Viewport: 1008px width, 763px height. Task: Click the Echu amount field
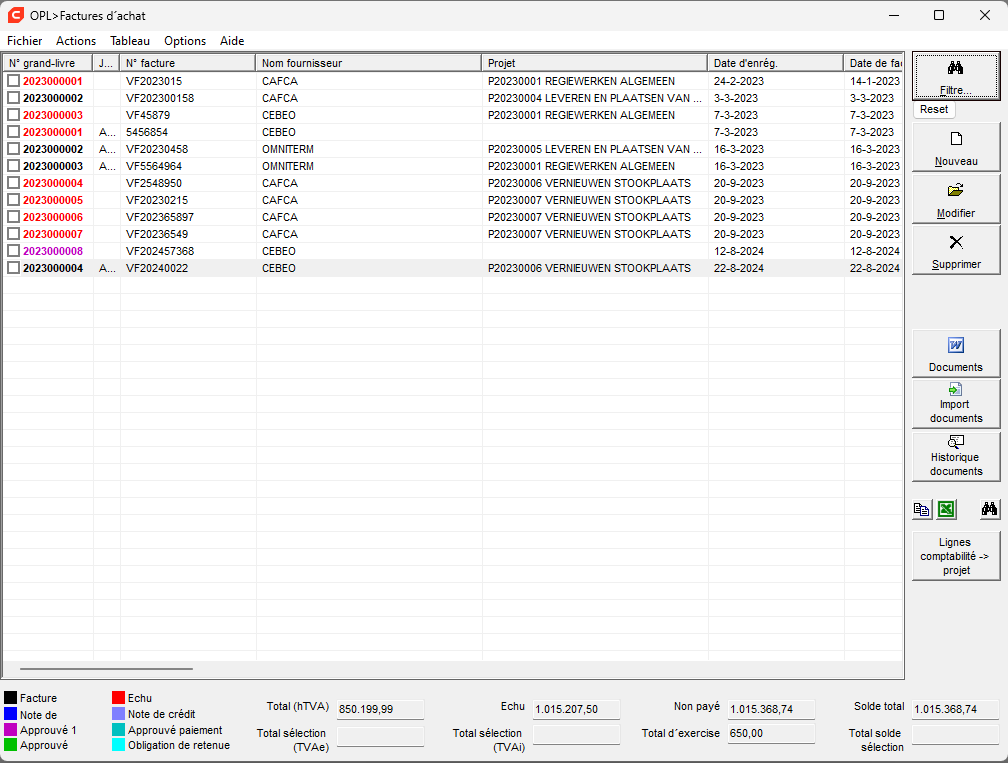coord(577,709)
